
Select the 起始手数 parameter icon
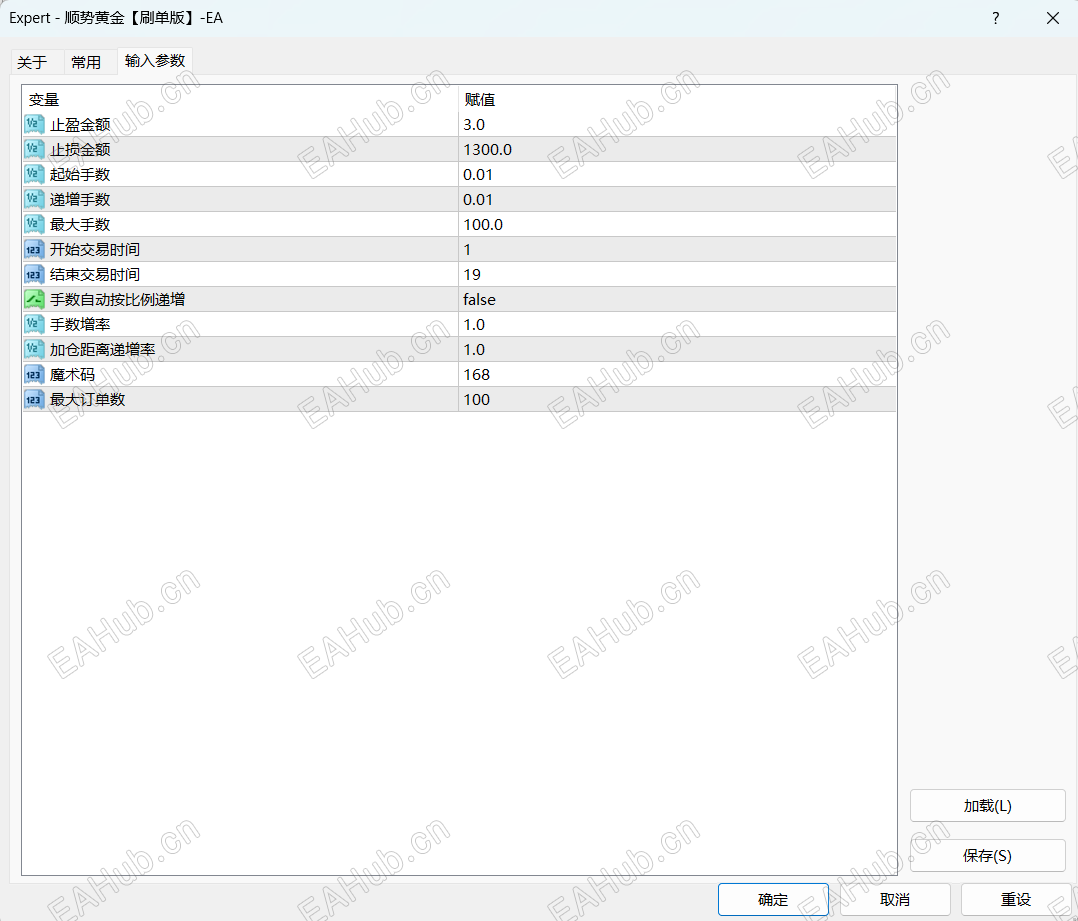point(32,174)
